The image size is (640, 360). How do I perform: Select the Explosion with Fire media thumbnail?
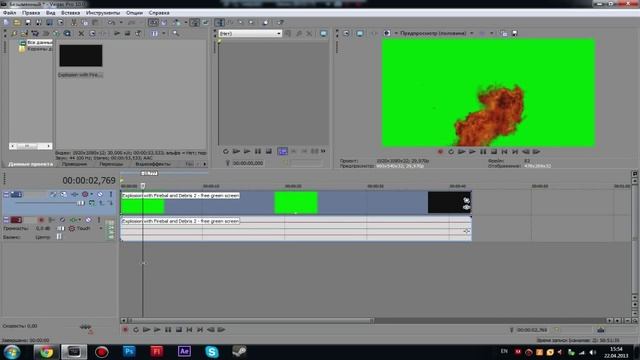click(x=81, y=56)
